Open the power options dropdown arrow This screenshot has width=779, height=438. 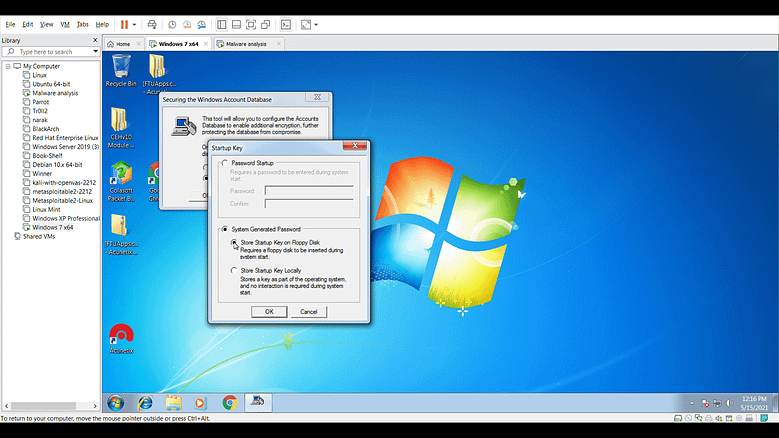tap(134, 24)
